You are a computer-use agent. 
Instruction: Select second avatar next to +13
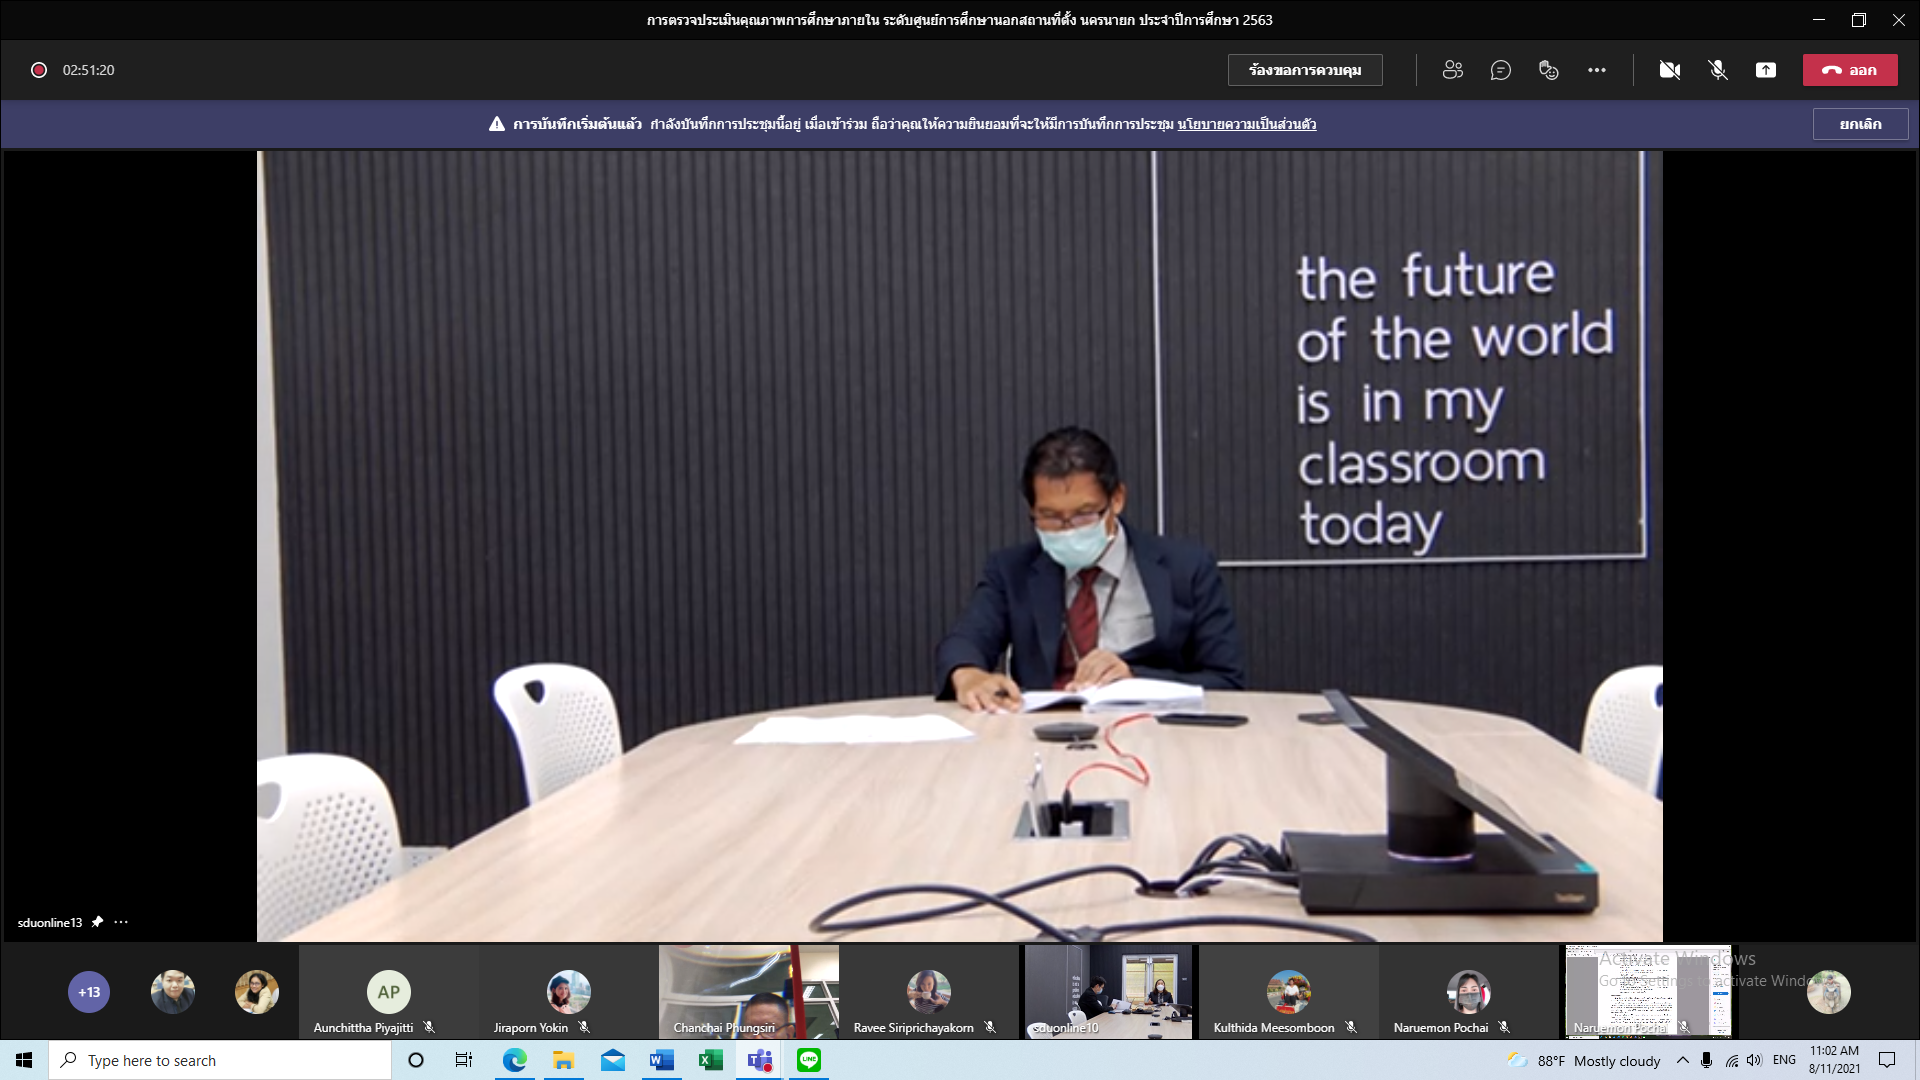(x=257, y=992)
